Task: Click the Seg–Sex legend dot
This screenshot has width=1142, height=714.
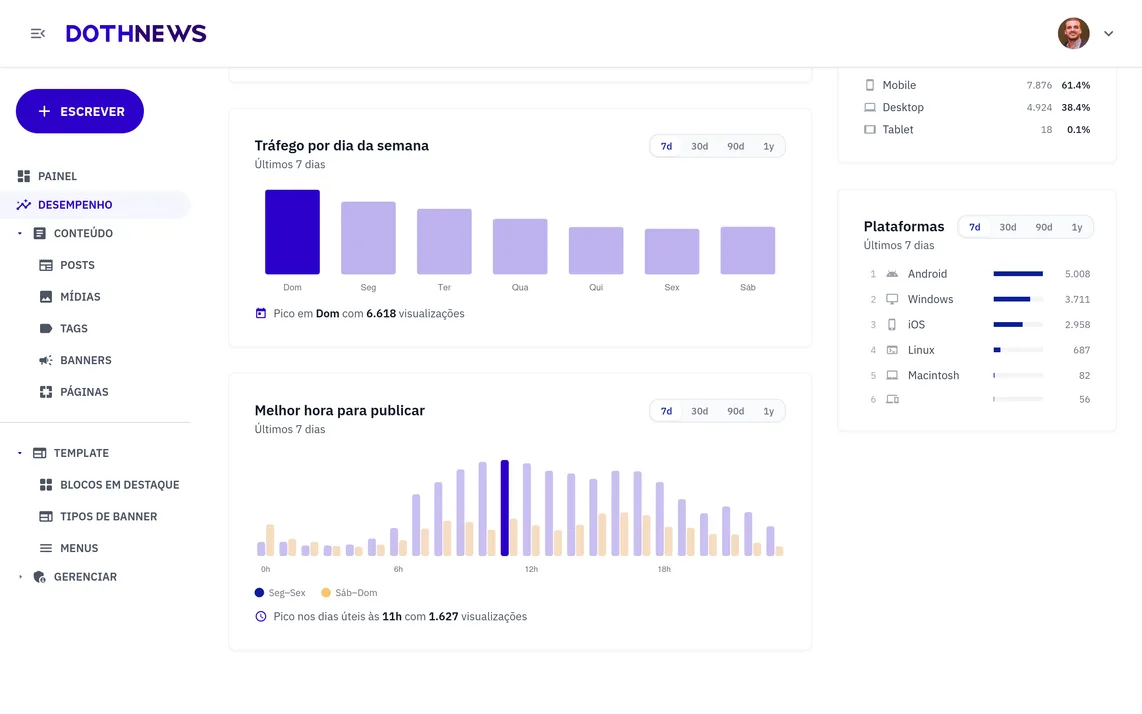Action: [259, 592]
